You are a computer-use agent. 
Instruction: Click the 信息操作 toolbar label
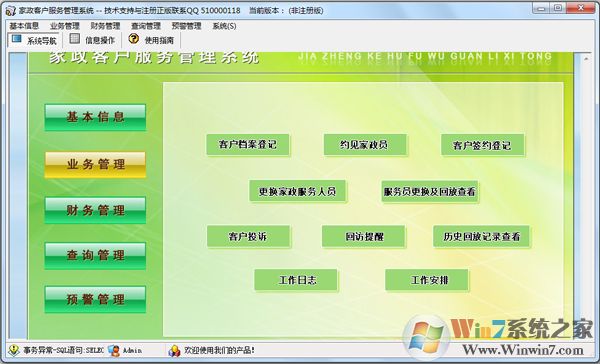[x=100, y=40]
